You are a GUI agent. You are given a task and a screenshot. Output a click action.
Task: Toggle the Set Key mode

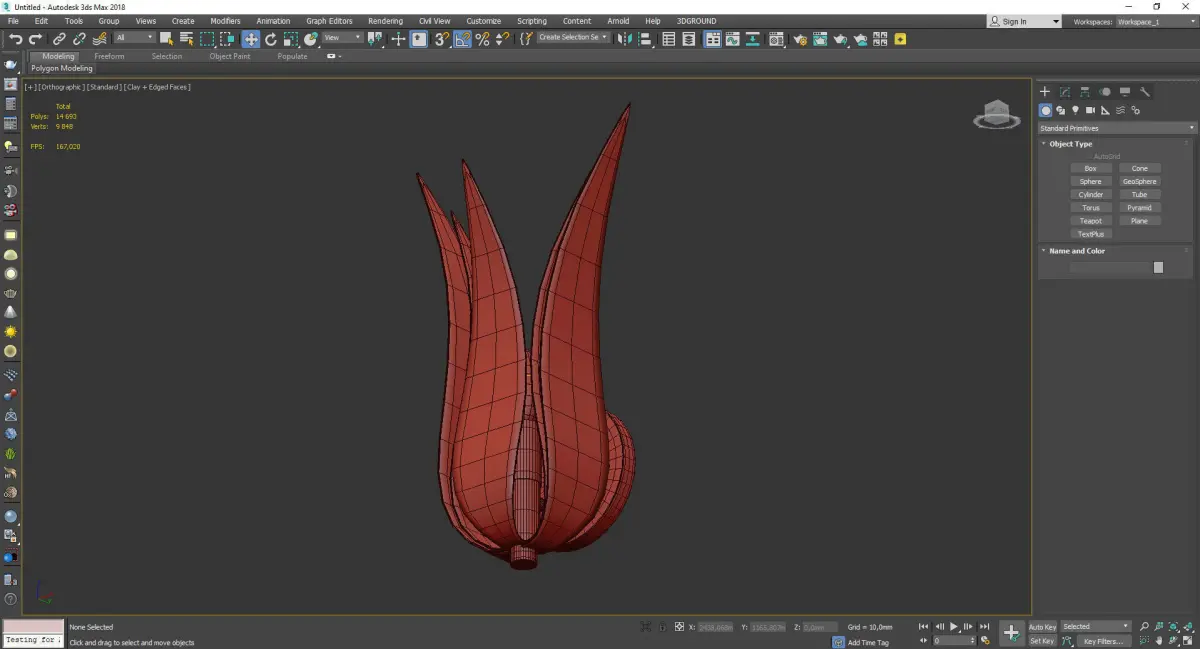coord(1042,641)
